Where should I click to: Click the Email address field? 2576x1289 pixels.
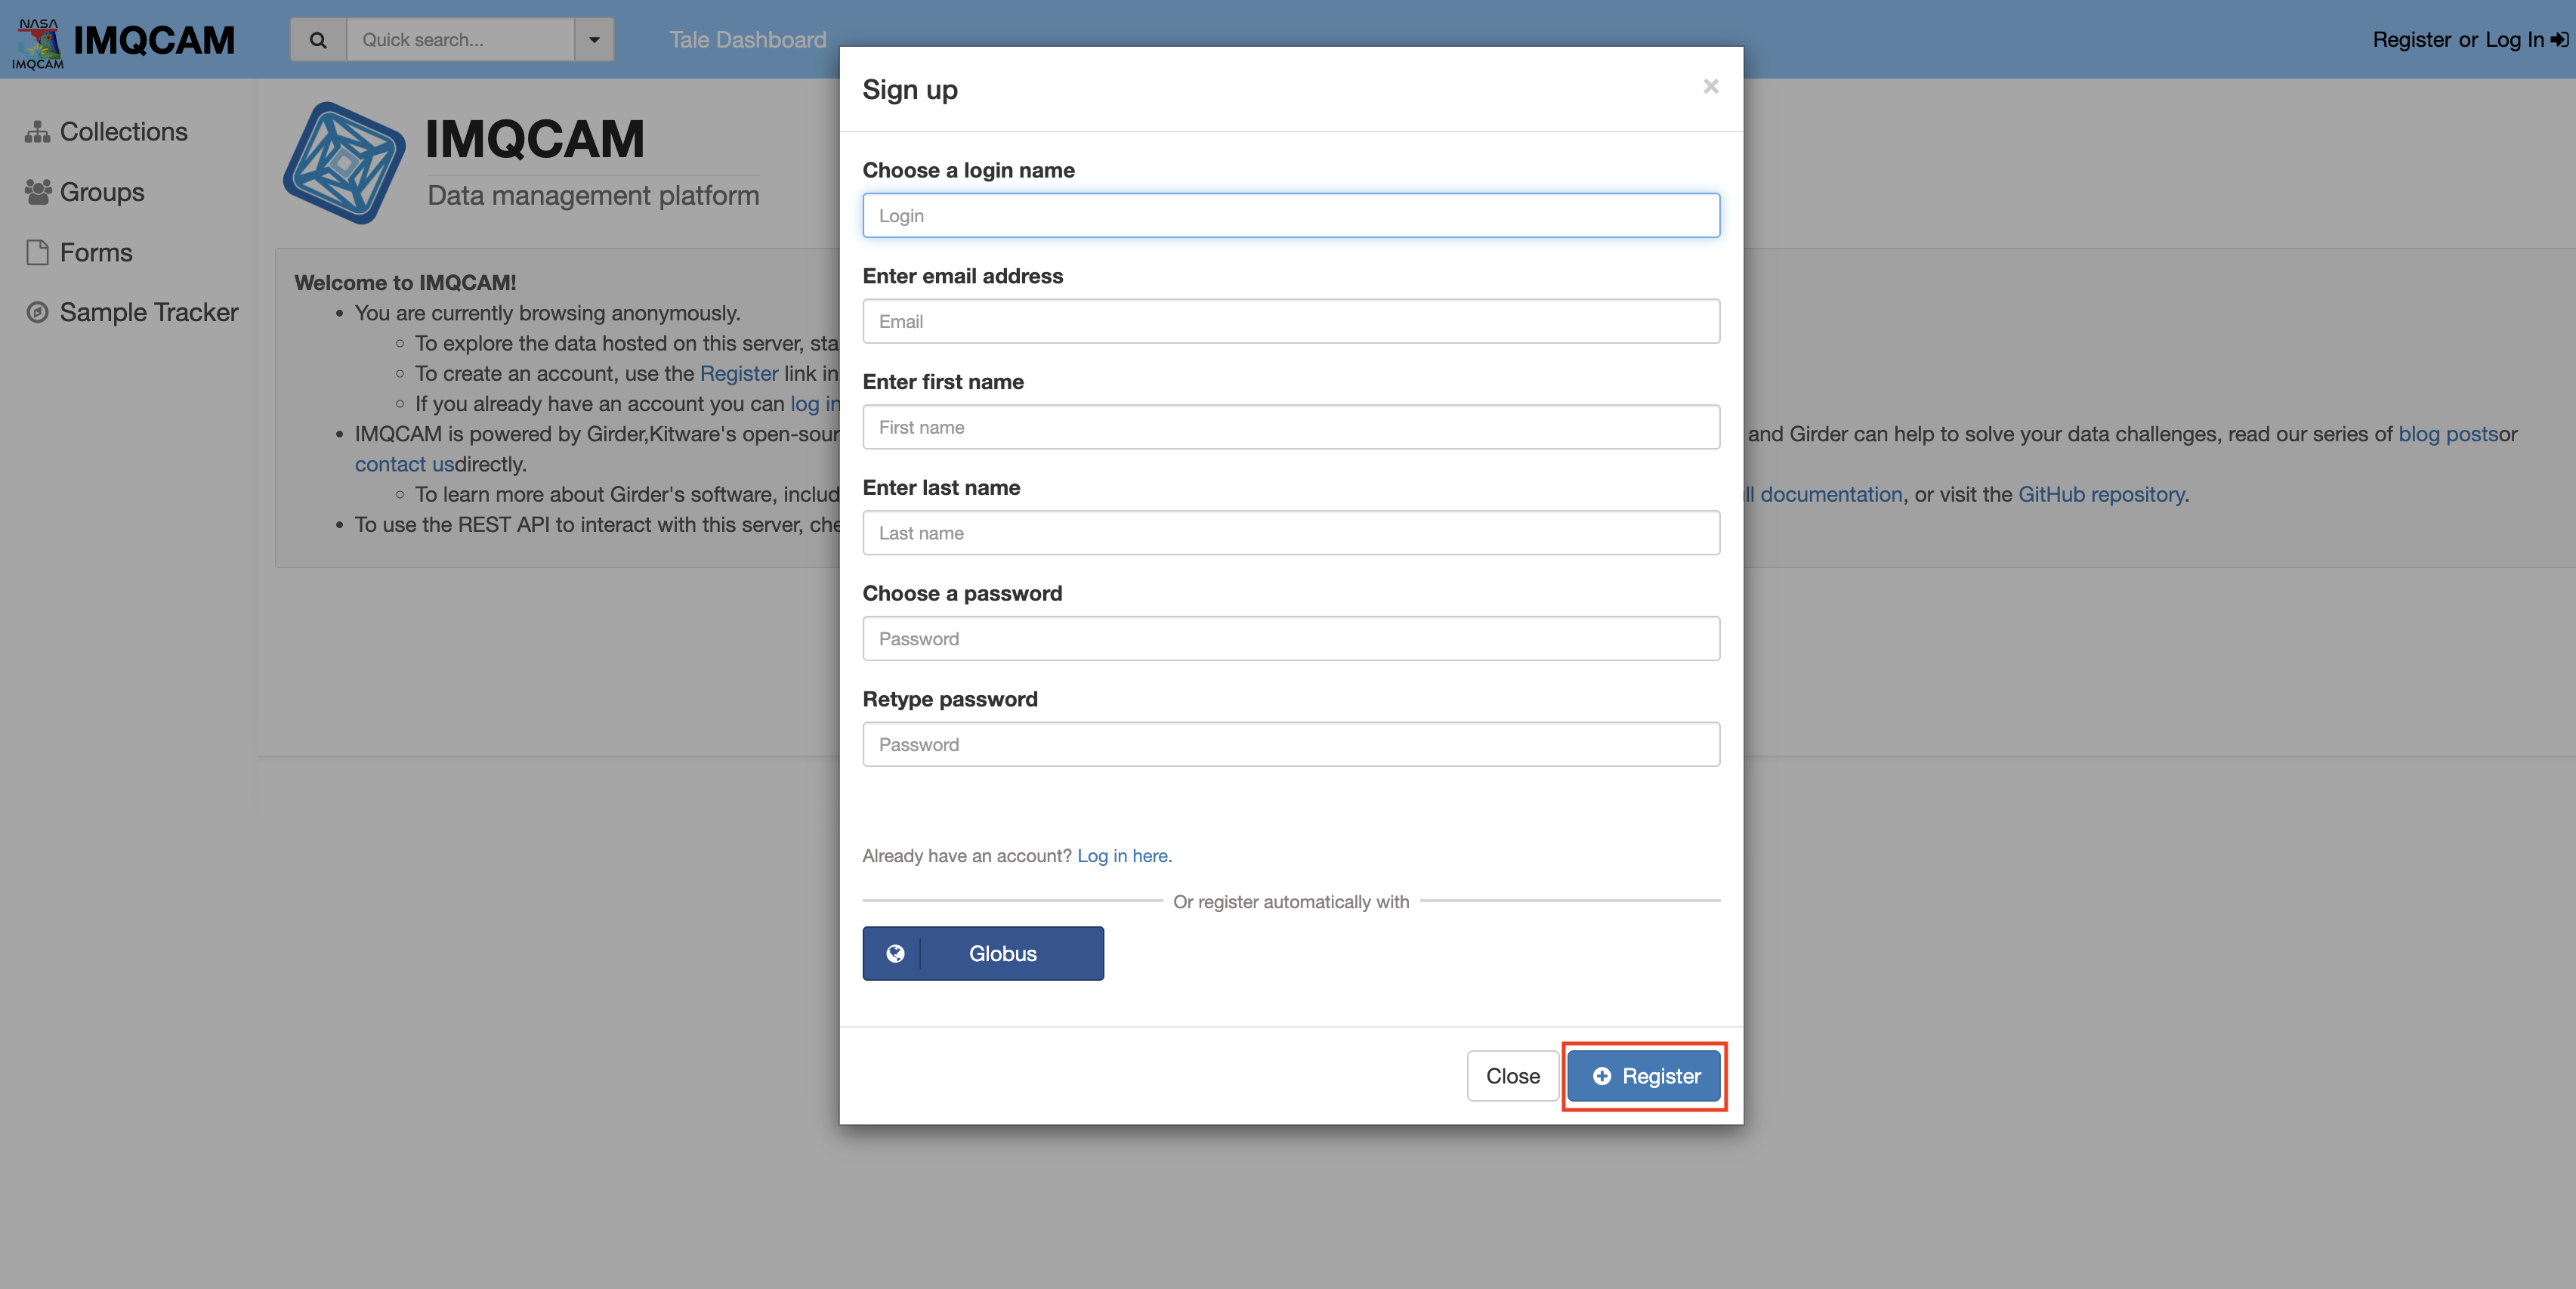click(x=1291, y=321)
